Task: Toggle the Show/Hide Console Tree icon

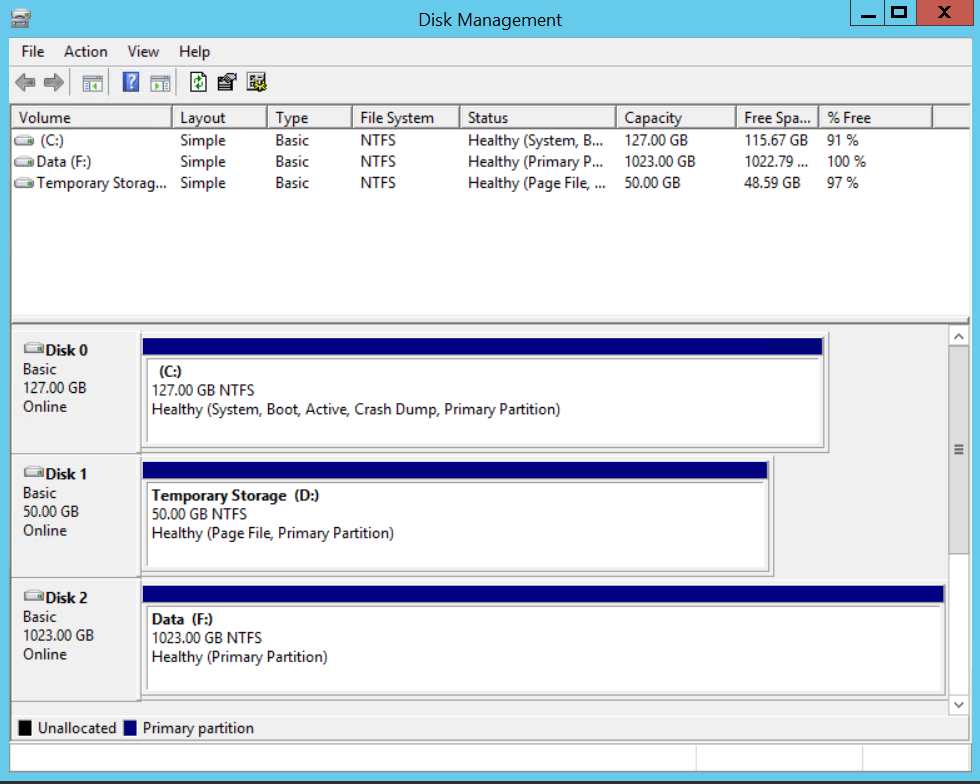Action: point(91,82)
